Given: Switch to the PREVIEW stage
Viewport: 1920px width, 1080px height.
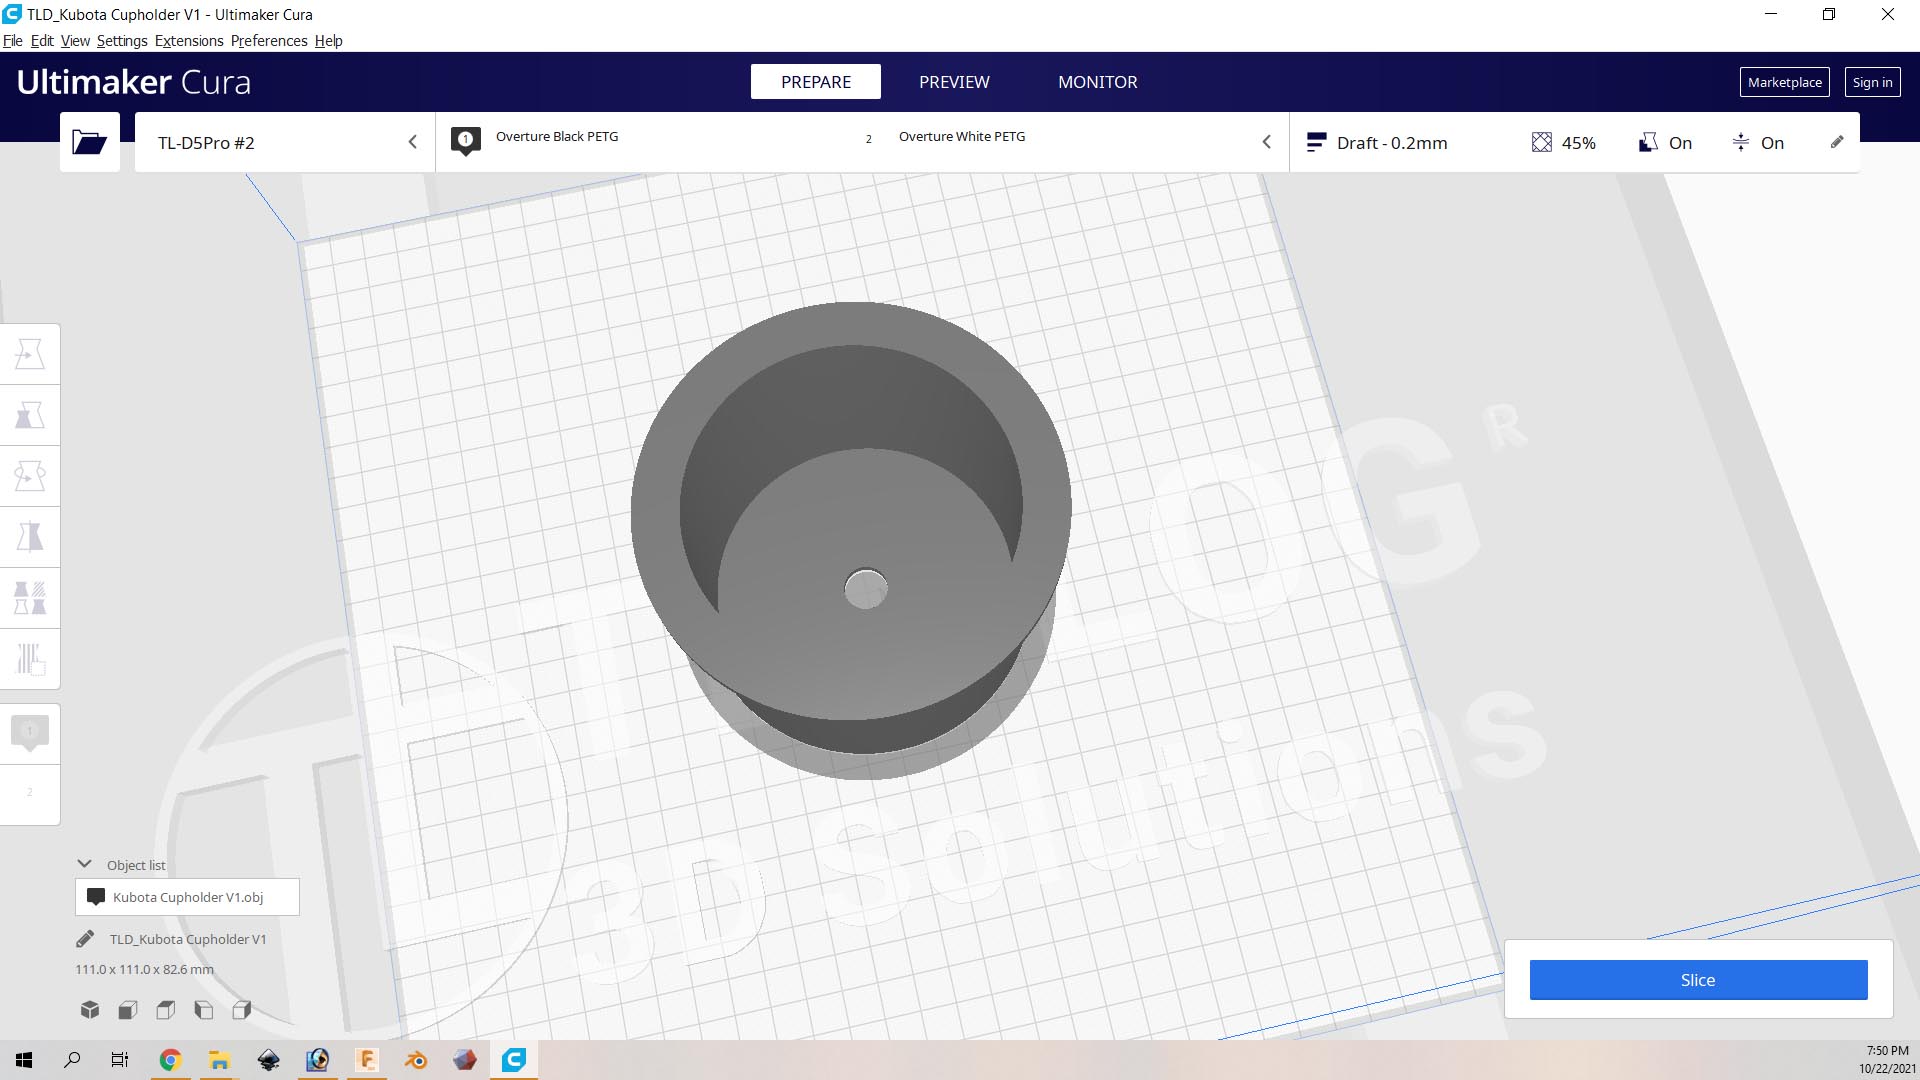Looking at the screenshot, I should (954, 82).
